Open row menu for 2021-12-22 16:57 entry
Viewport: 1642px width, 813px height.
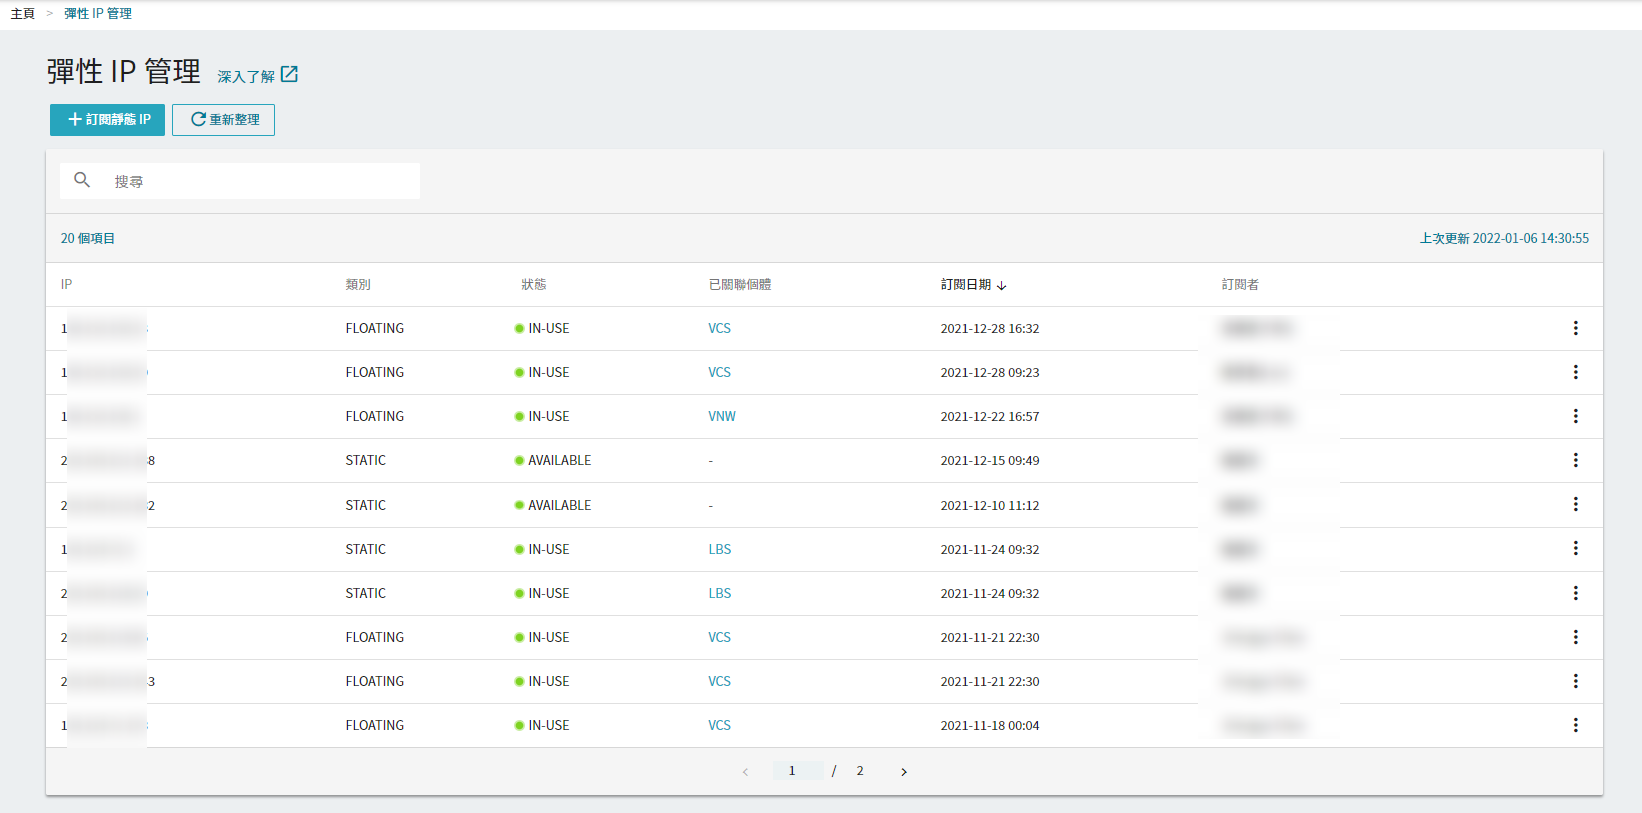(x=1575, y=416)
